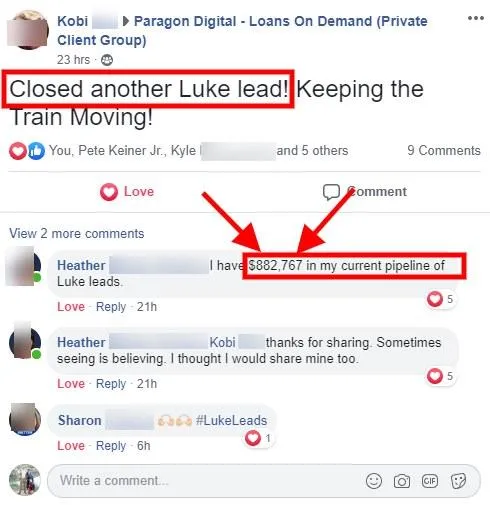Viewport: 490px width, 505px height.
Task: Open the GIF picker icon
Action: [x=430, y=481]
